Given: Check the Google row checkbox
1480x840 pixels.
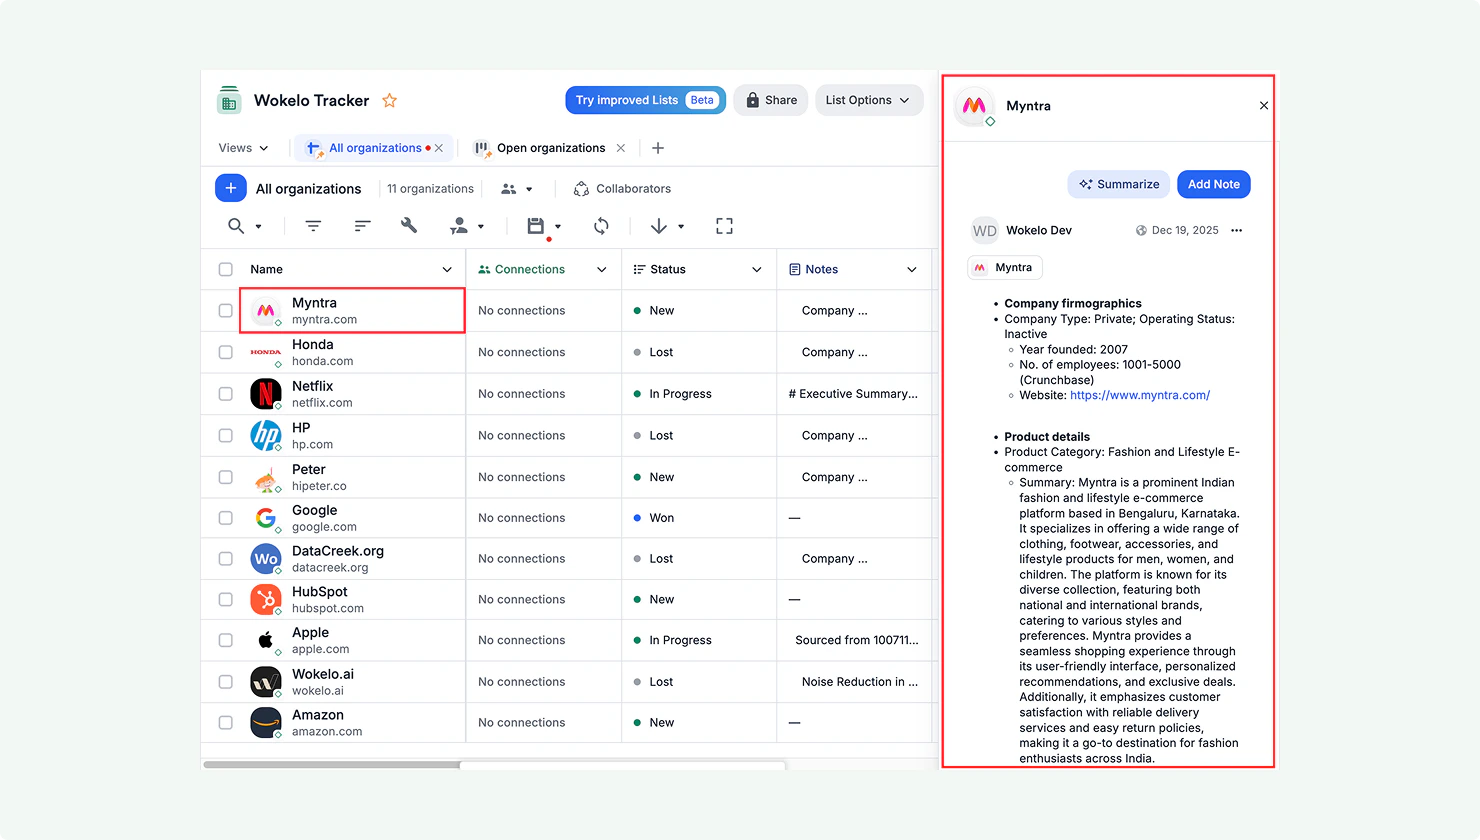Looking at the screenshot, I should pyautogui.click(x=226, y=518).
